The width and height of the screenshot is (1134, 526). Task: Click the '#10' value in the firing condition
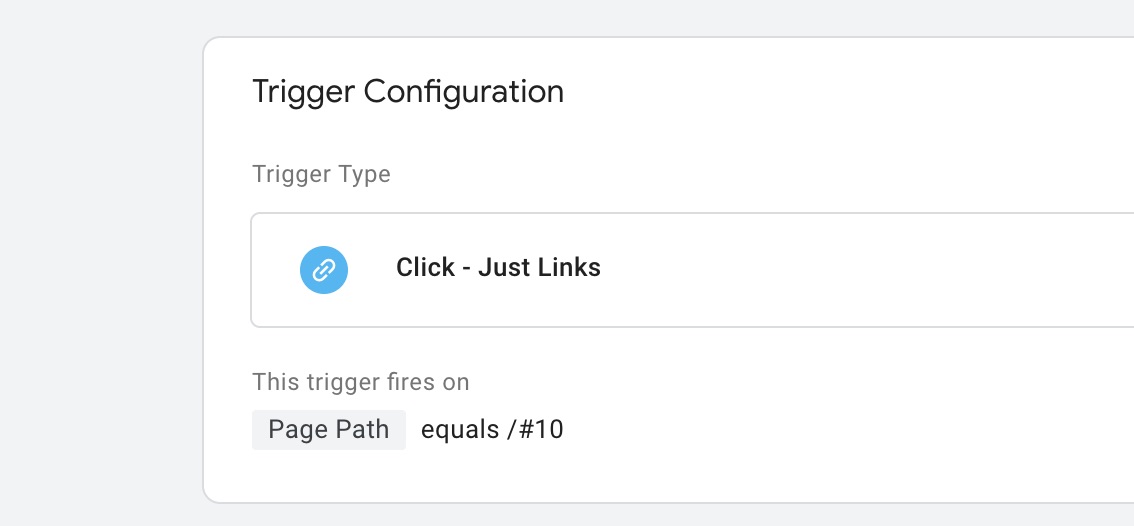[542, 430]
